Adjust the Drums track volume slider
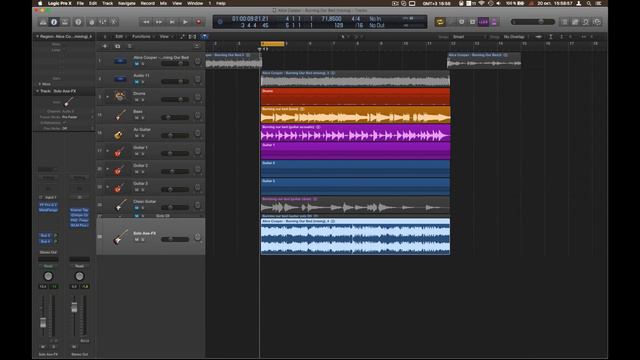 pyautogui.click(x=175, y=100)
